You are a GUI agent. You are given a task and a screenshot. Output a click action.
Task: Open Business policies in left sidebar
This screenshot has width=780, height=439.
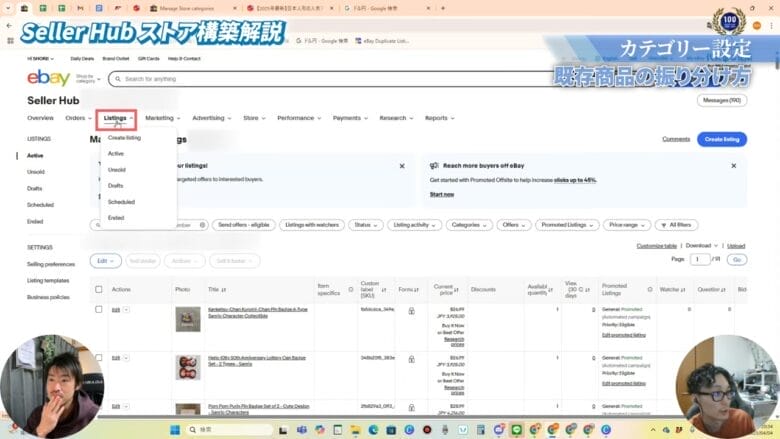click(x=48, y=297)
